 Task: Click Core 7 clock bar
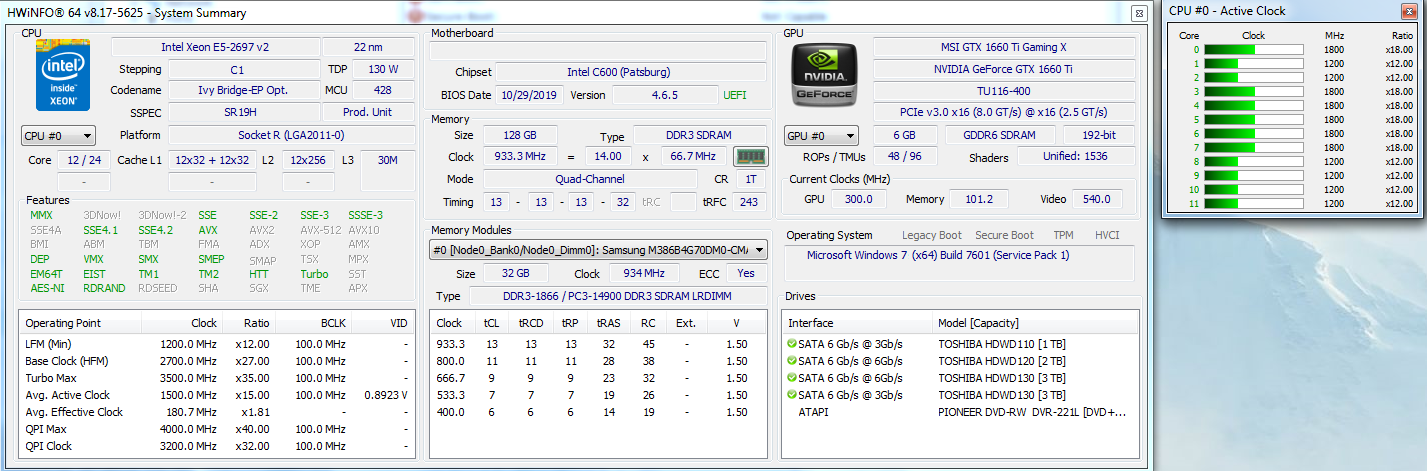[1252, 148]
